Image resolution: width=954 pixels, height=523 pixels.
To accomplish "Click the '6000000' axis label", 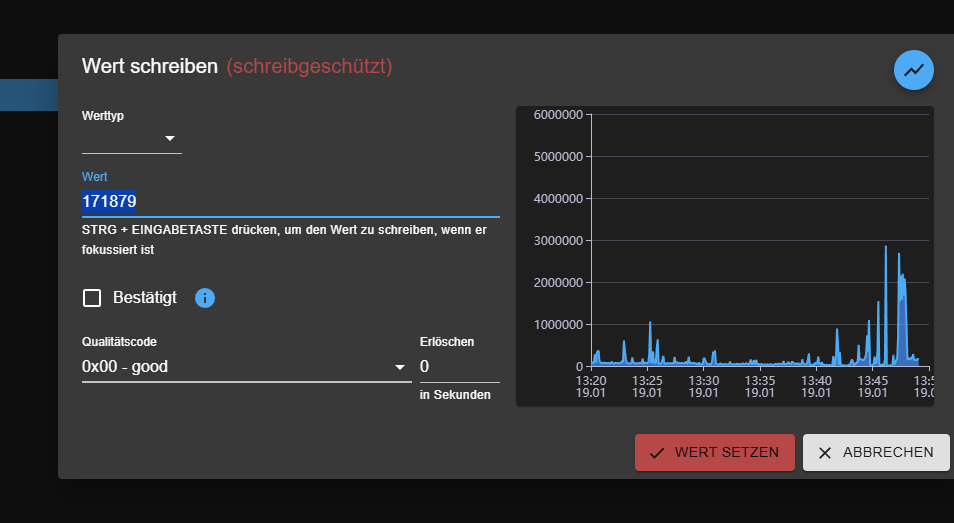I will 558,115.
